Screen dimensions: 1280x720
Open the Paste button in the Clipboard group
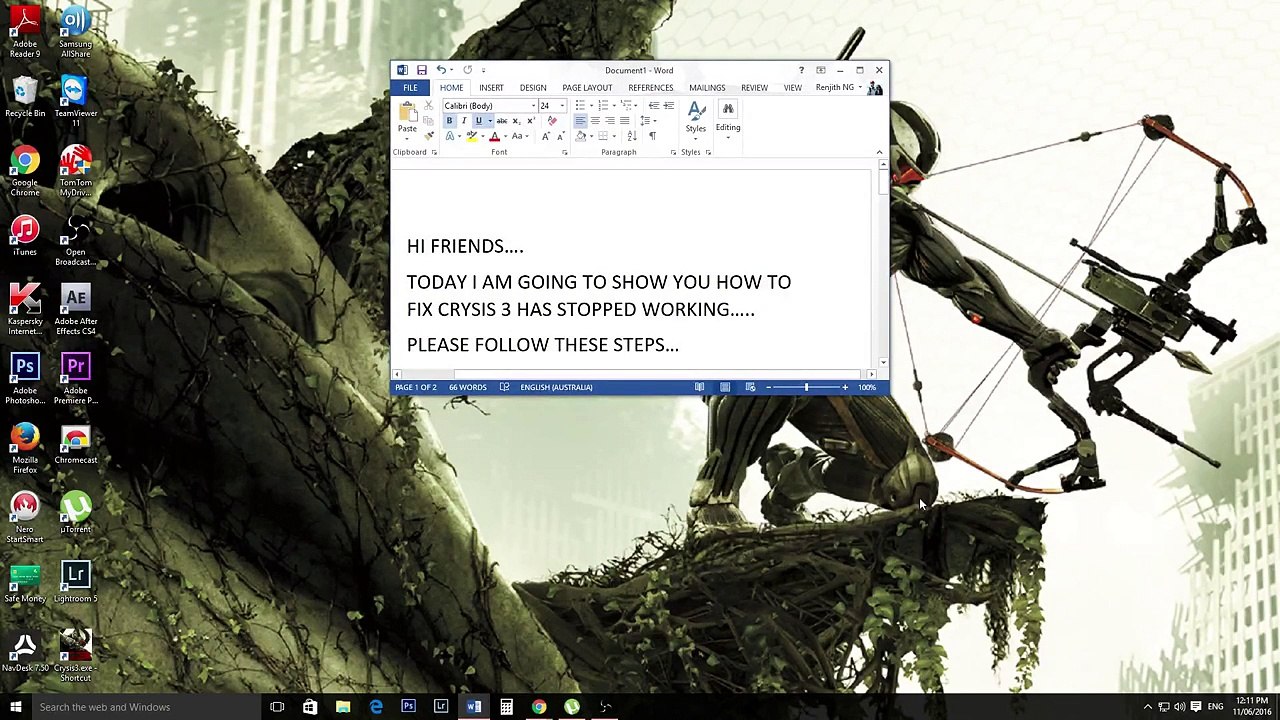(x=407, y=118)
